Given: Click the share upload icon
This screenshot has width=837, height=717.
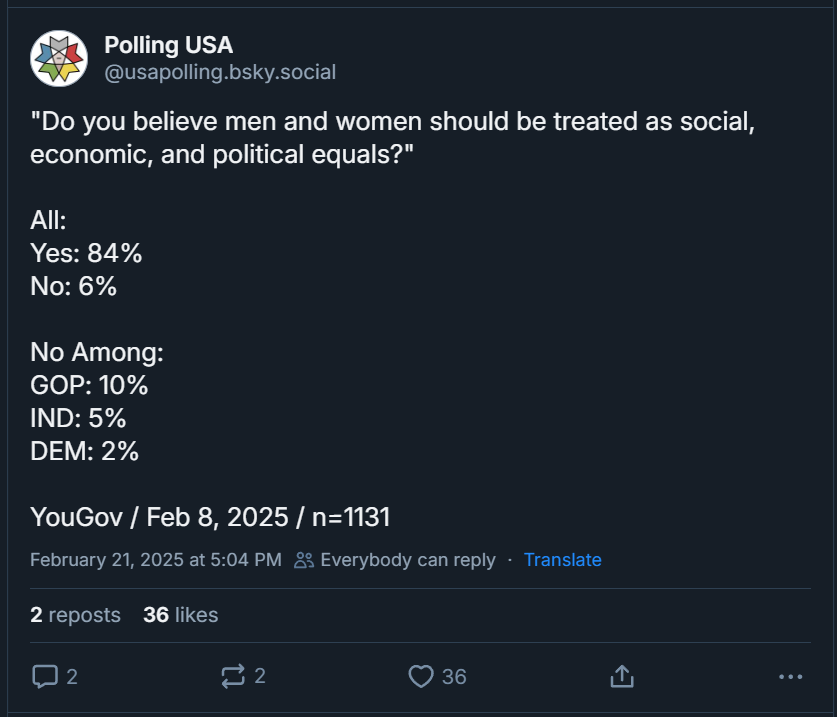Looking at the screenshot, I should point(622,676).
